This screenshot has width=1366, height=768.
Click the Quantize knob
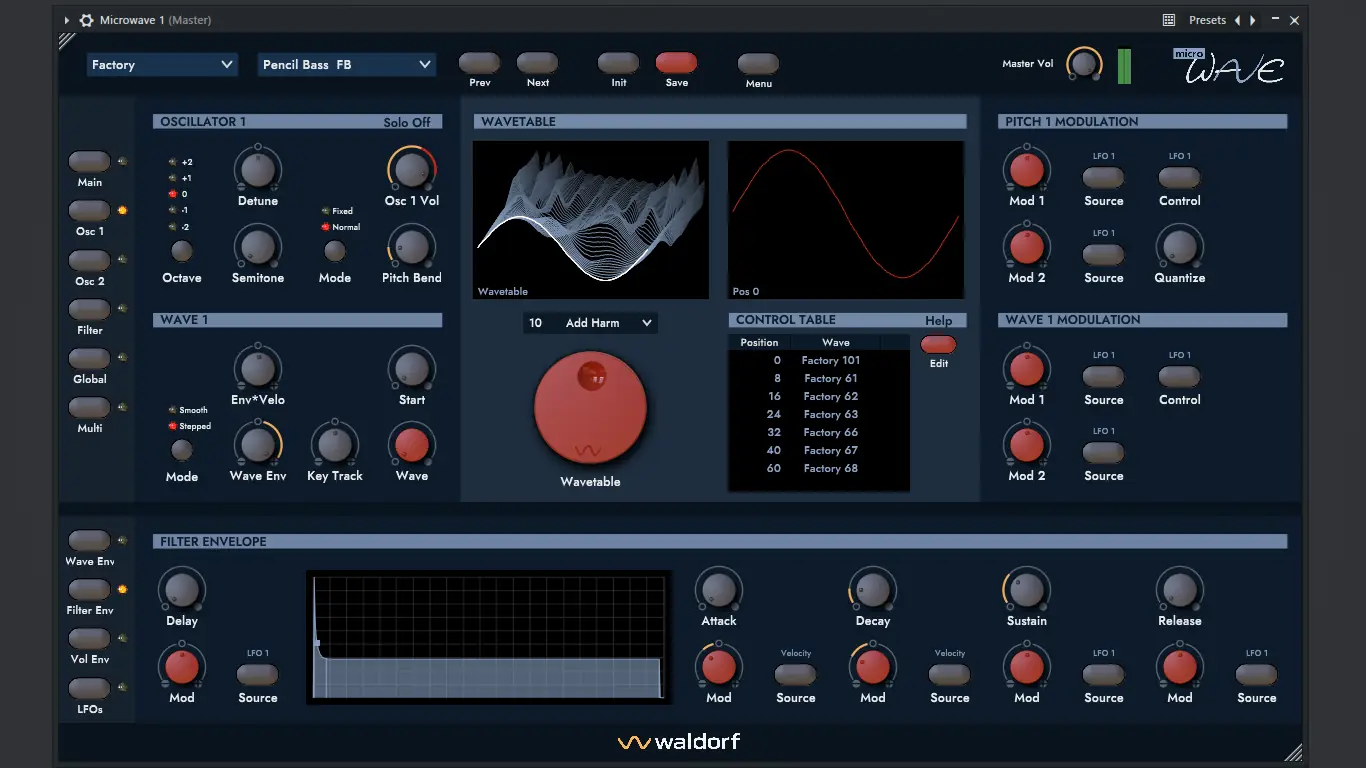[x=1180, y=246]
